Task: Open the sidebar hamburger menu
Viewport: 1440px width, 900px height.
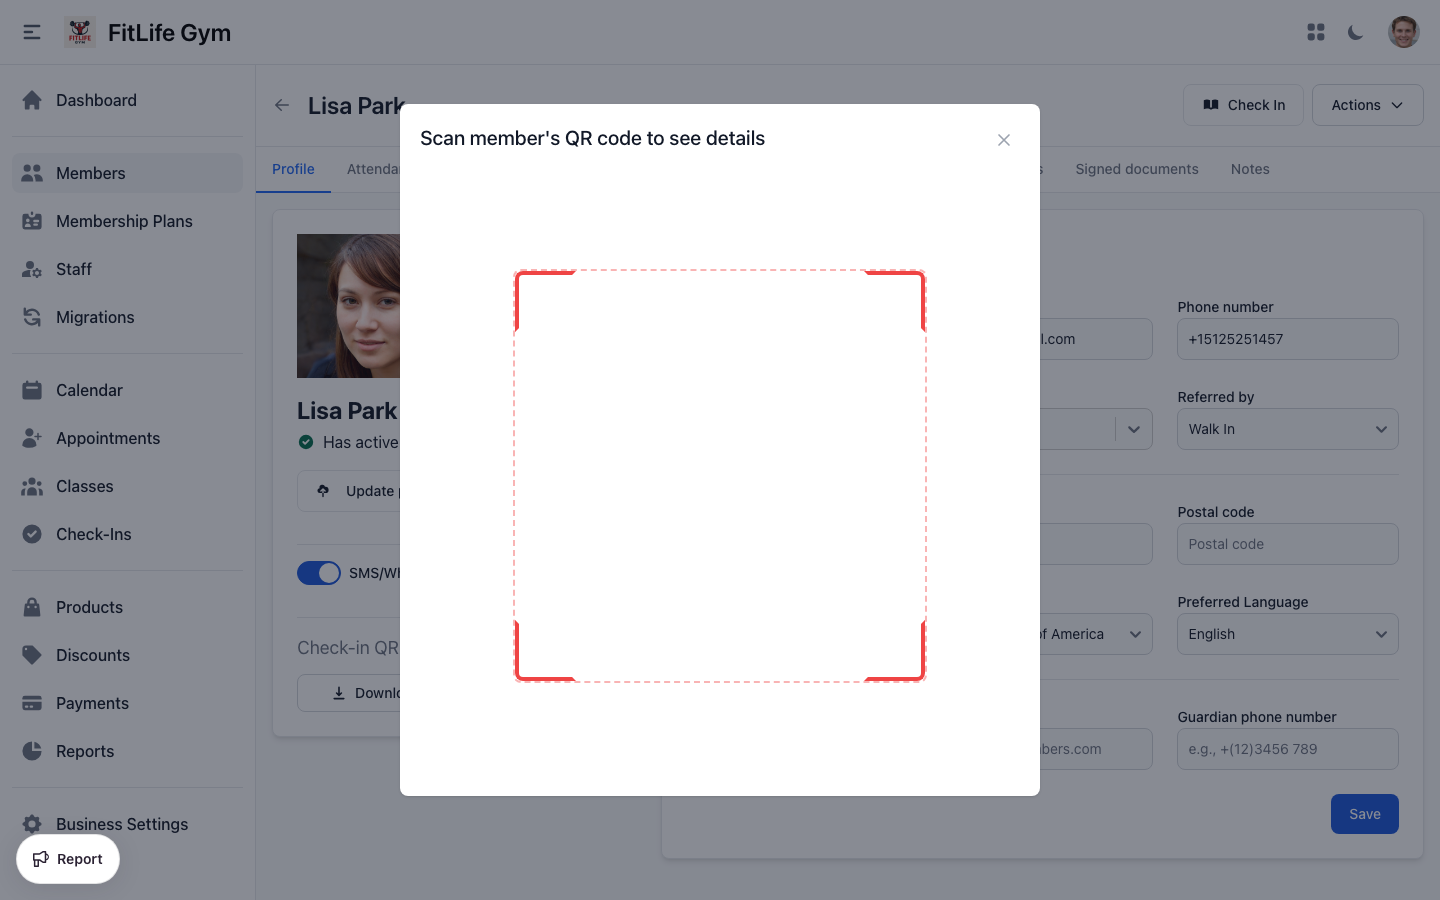Action: (x=31, y=32)
